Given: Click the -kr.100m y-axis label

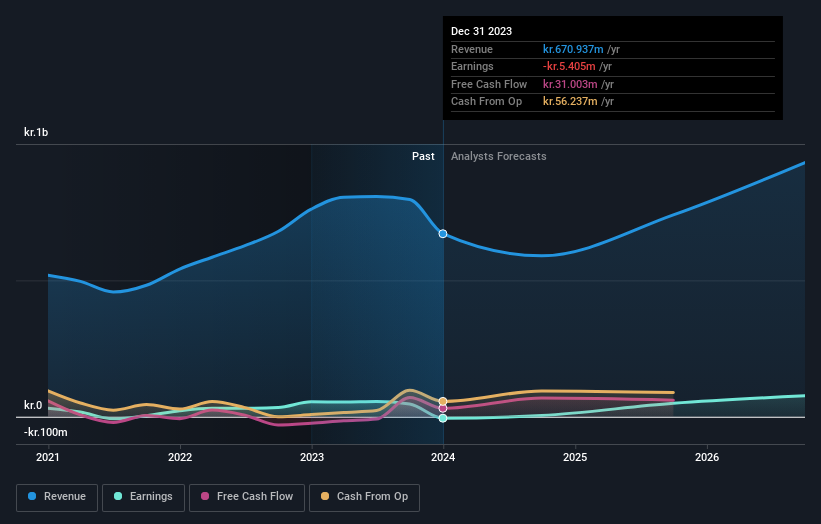Looking at the screenshot, I should pyautogui.click(x=46, y=432).
